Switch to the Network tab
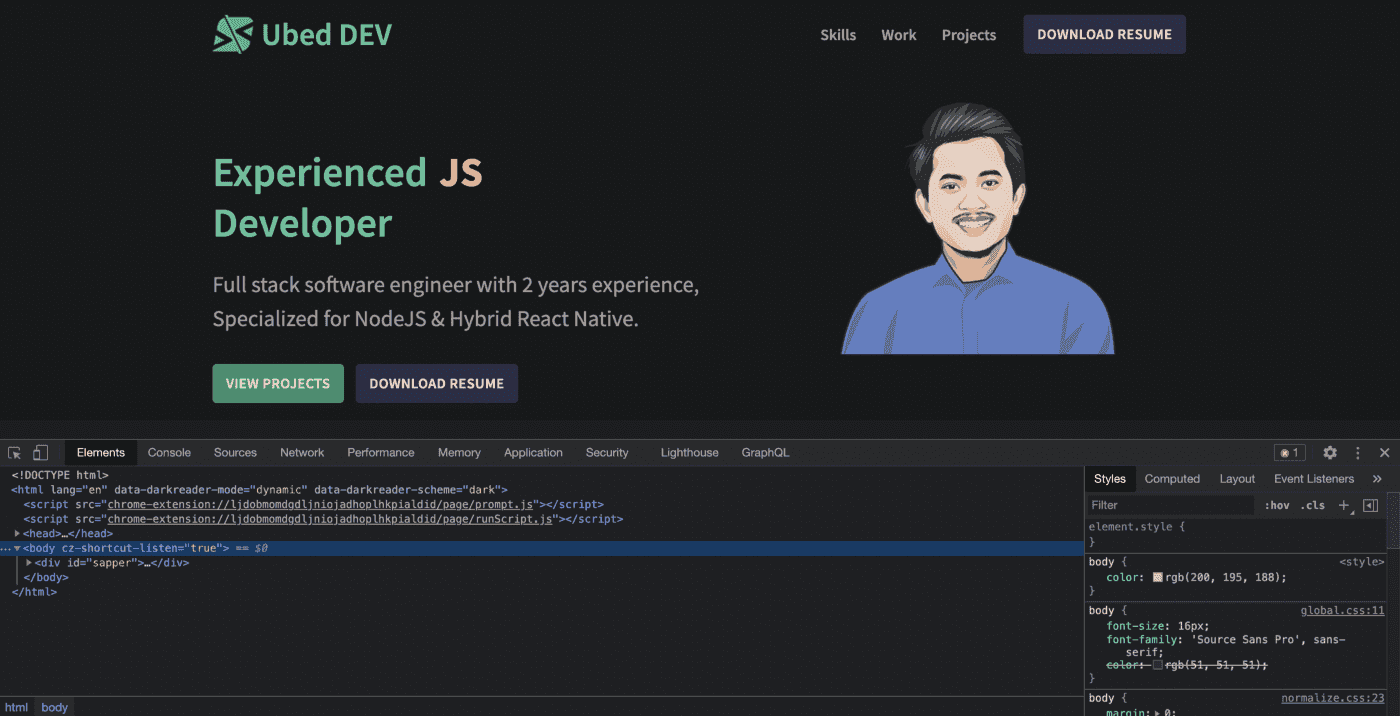The height and width of the screenshot is (716, 1400). tap(302, 453)
